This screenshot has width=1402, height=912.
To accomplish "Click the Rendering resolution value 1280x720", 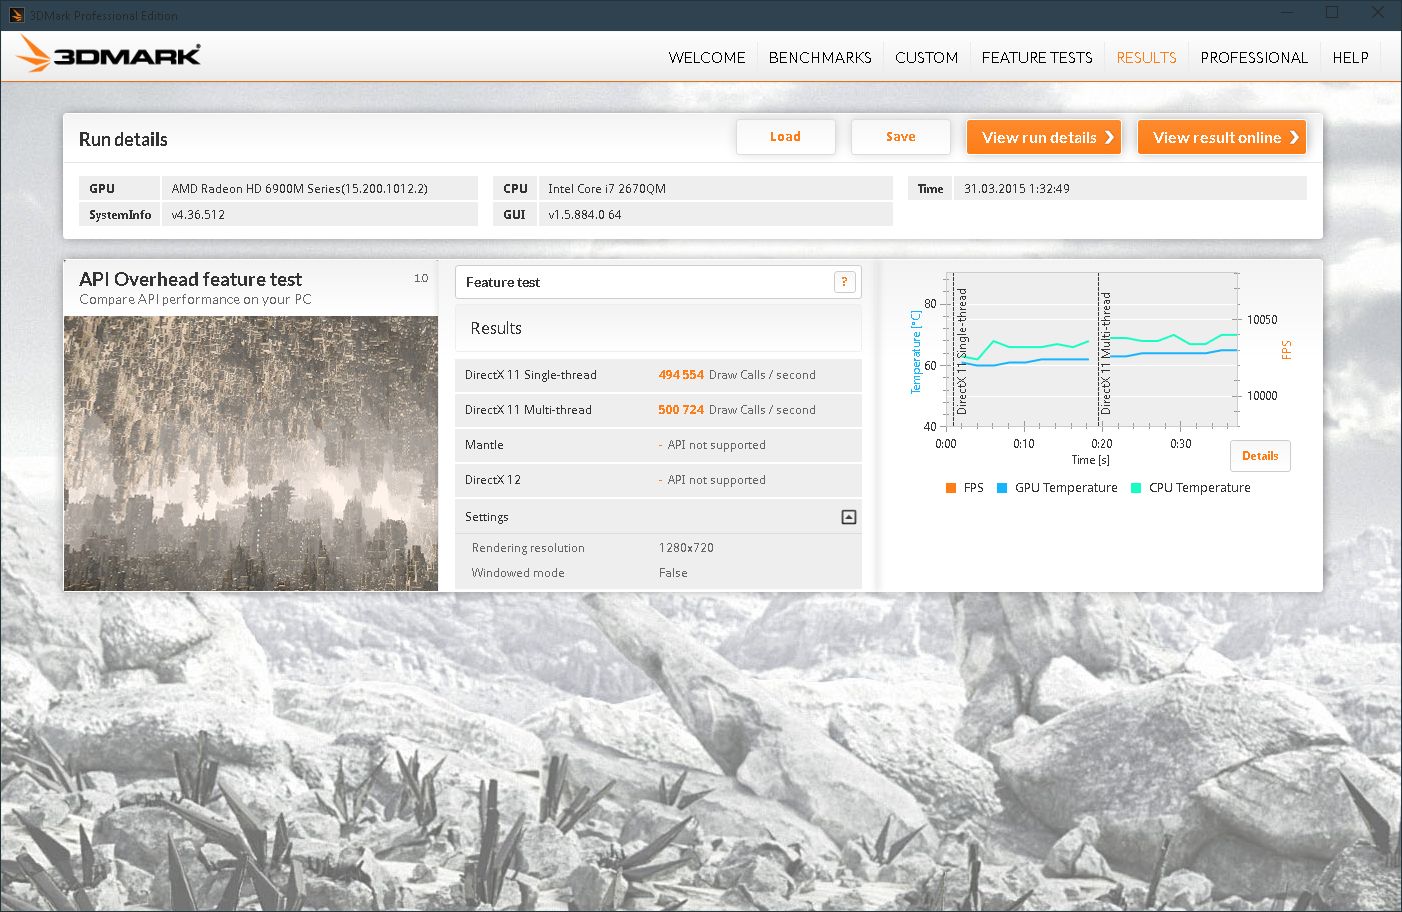I will click(686, 548).
